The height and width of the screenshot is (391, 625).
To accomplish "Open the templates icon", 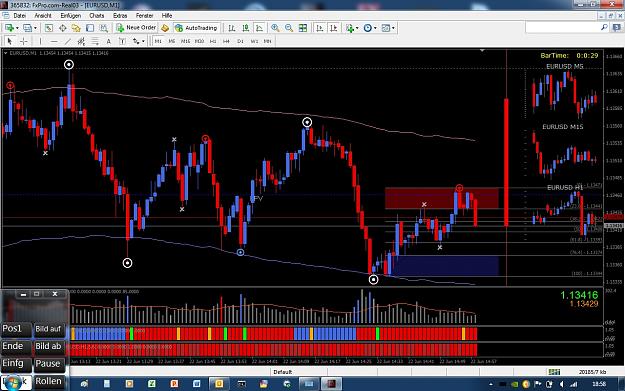I will tap(385, 28).
